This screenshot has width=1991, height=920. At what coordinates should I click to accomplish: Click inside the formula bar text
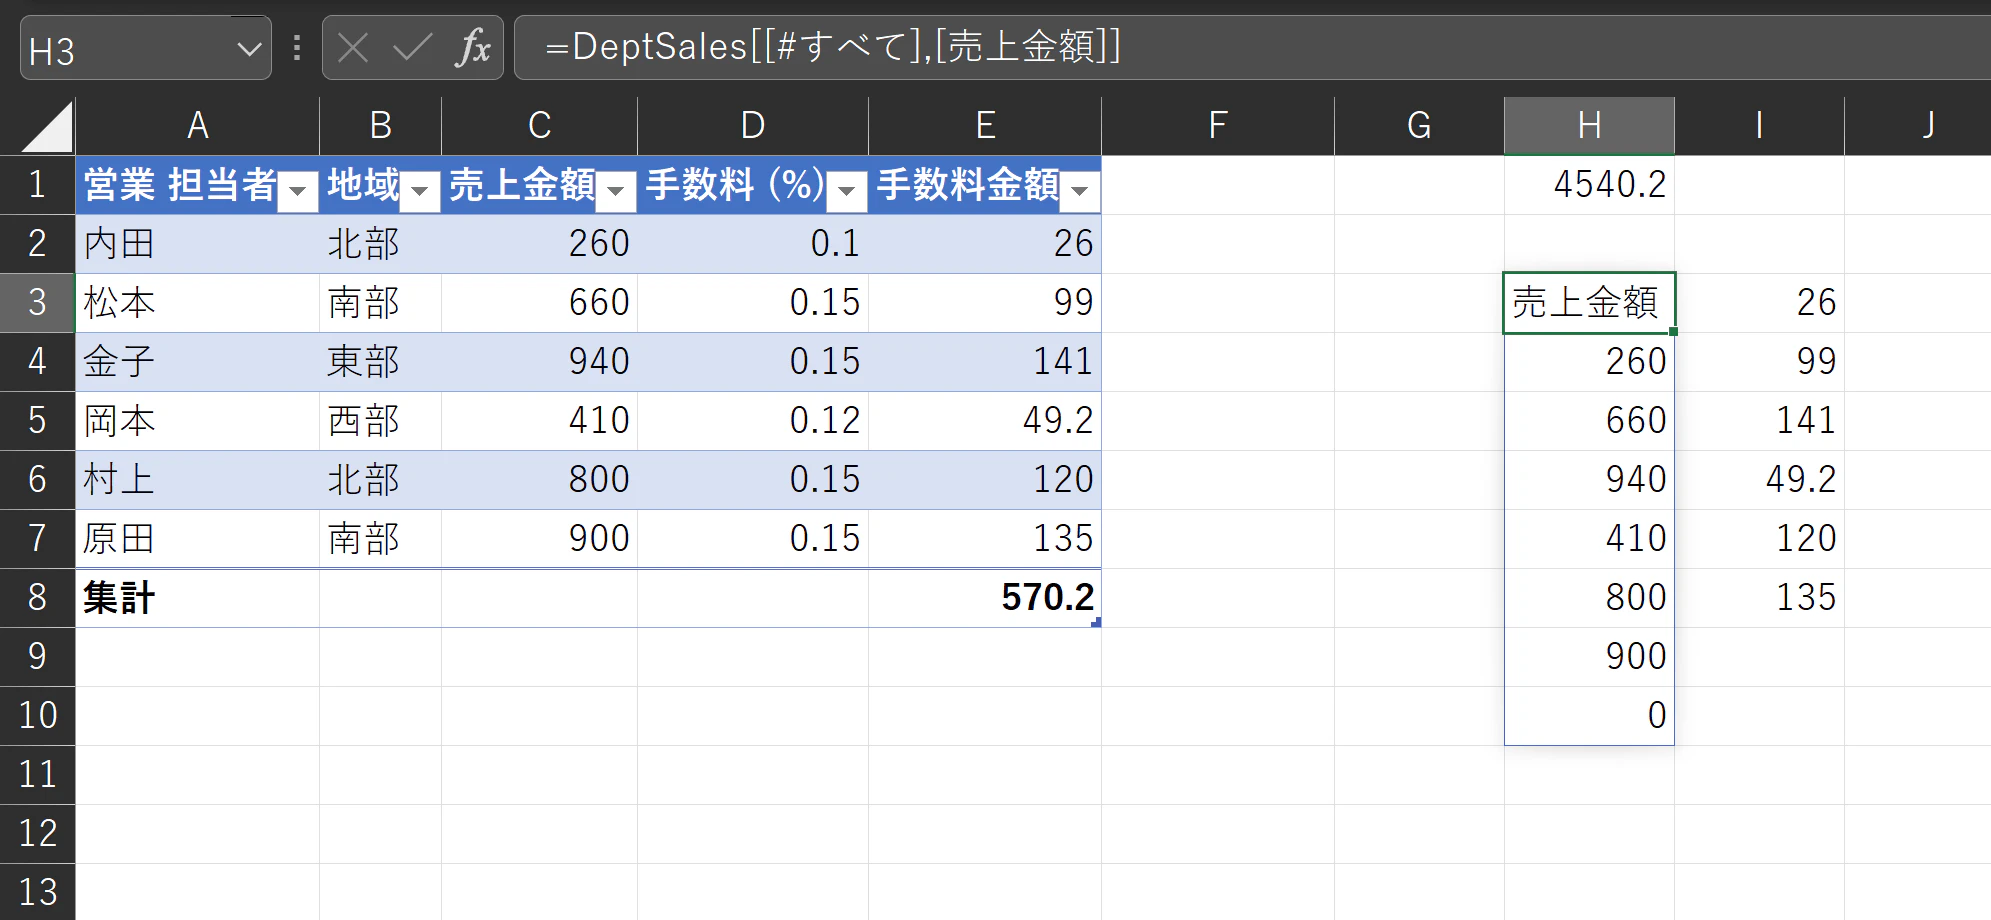click(834, 47)
